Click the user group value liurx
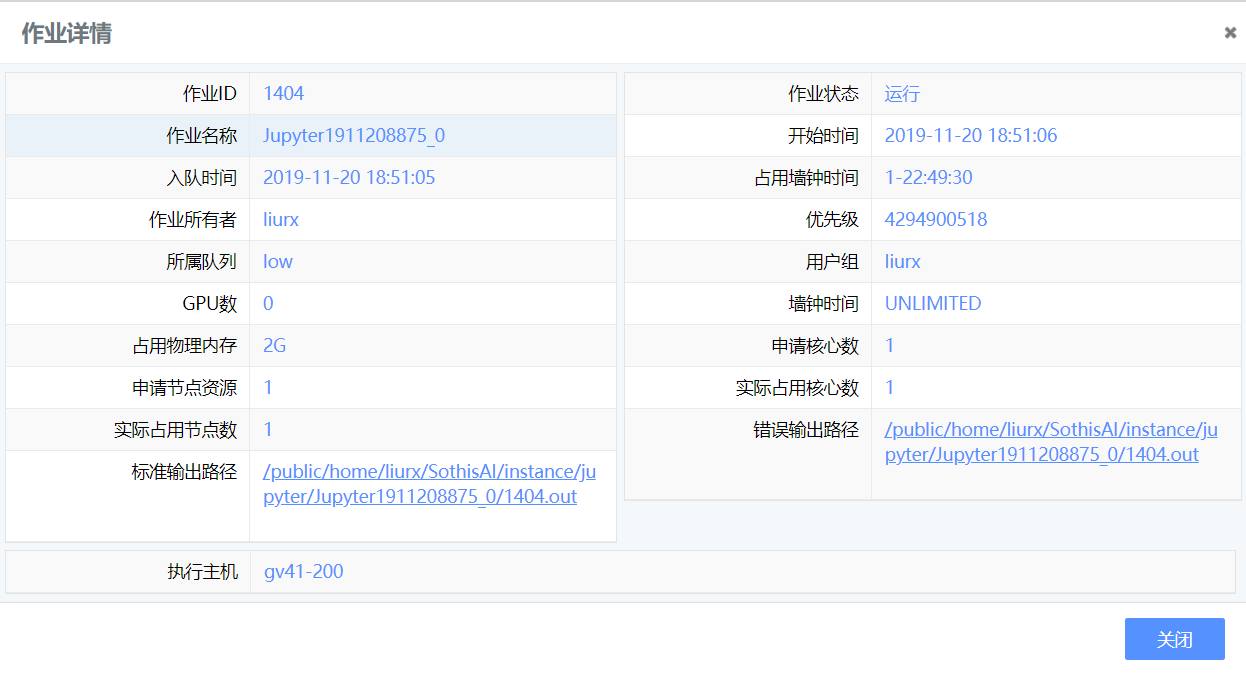This screenshot has height=676, width=1246. tap(902, 262)
